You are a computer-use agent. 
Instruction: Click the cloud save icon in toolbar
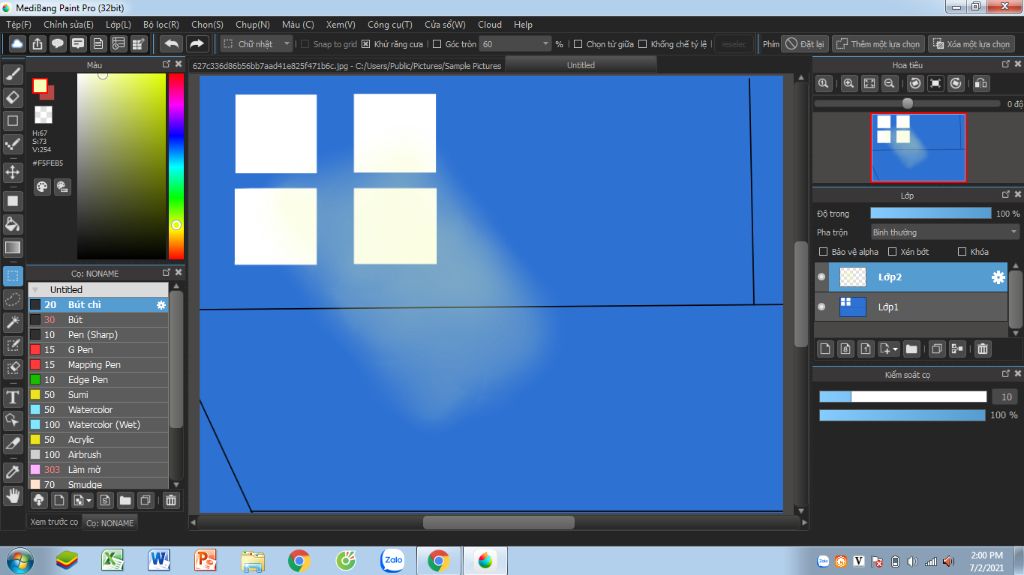[17, 44]
